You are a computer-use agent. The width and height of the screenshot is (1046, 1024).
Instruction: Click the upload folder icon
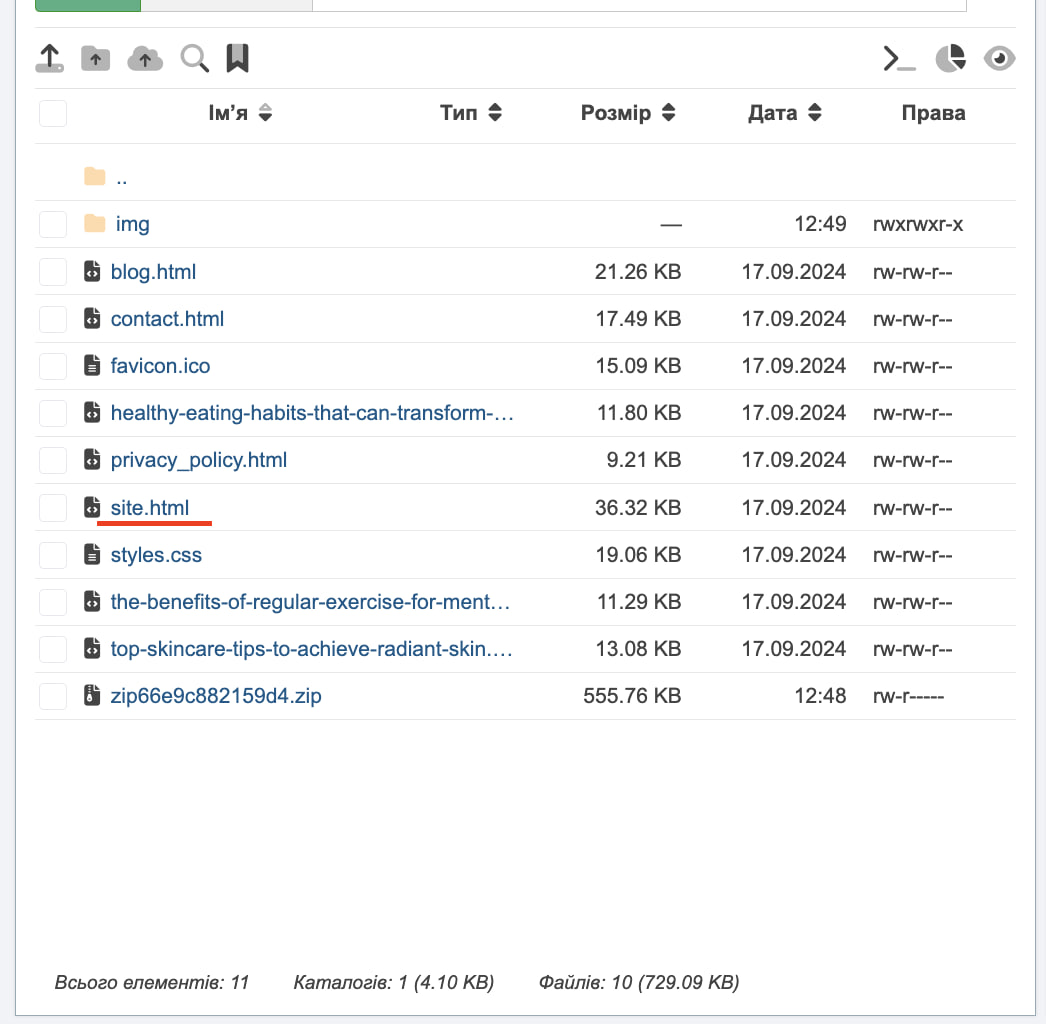[95, 59]
